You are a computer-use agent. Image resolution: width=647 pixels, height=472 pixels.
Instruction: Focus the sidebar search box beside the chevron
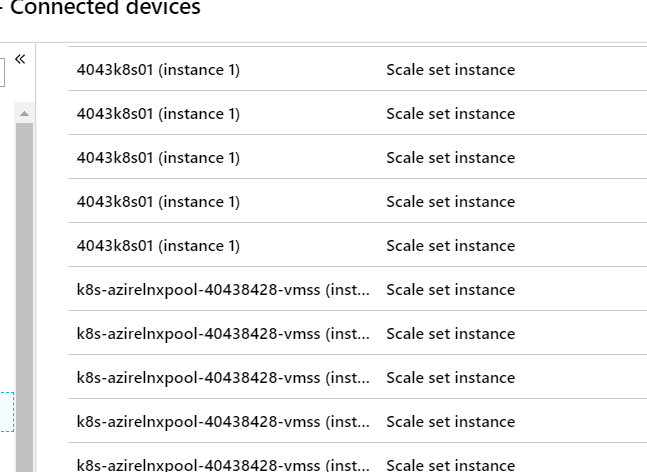(2, 72)
